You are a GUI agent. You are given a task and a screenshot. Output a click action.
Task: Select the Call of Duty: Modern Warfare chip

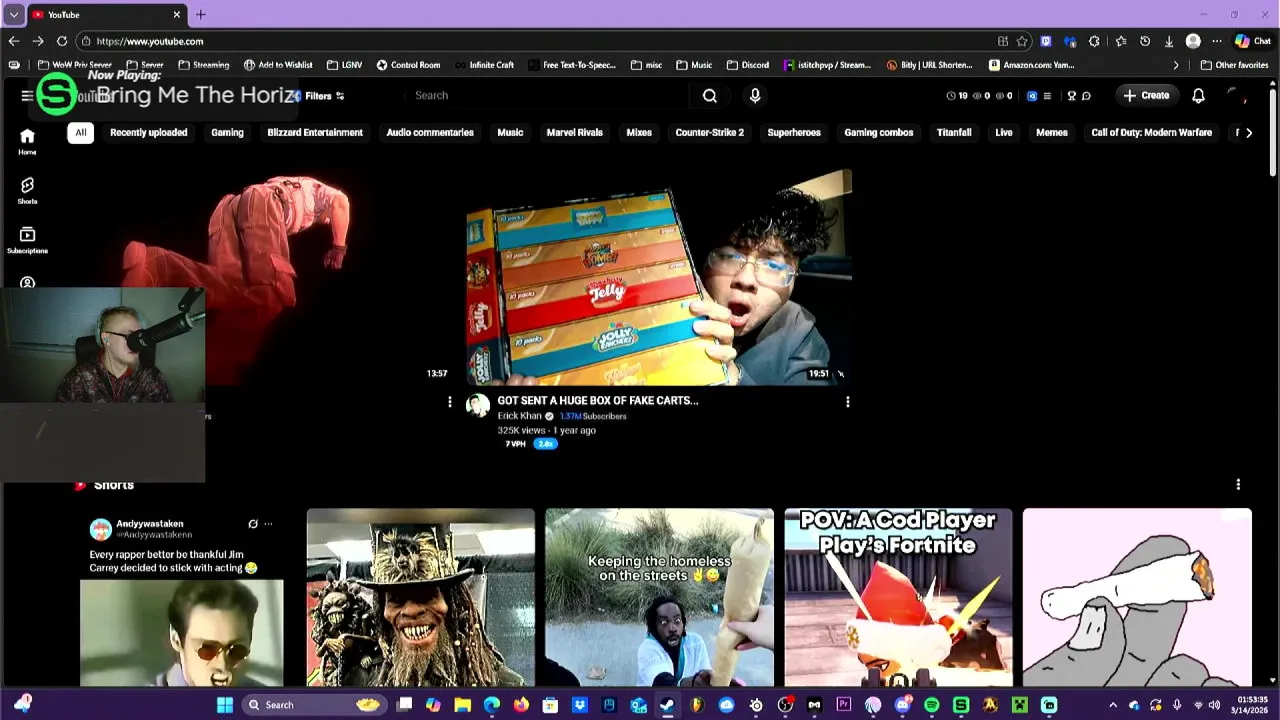[x=1152, y=133]
